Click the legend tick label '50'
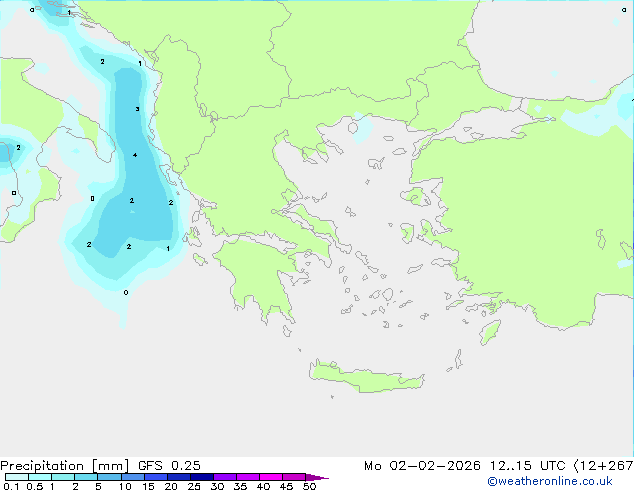The height and width of the screenshot is (490, 634). click(309, 486)
